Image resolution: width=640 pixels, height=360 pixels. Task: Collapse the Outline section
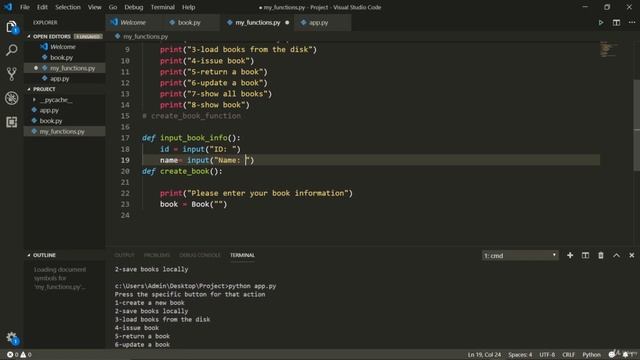click(44, 255)
